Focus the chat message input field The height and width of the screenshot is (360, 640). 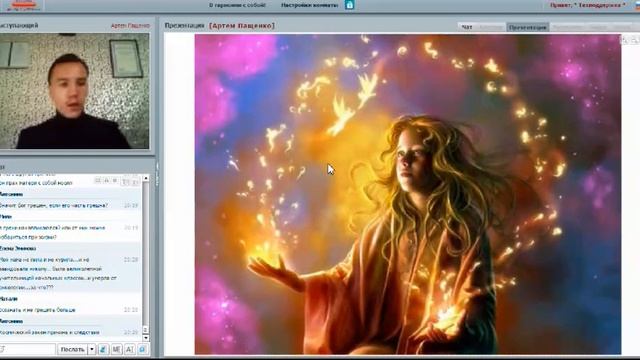(x=27, y=349)
